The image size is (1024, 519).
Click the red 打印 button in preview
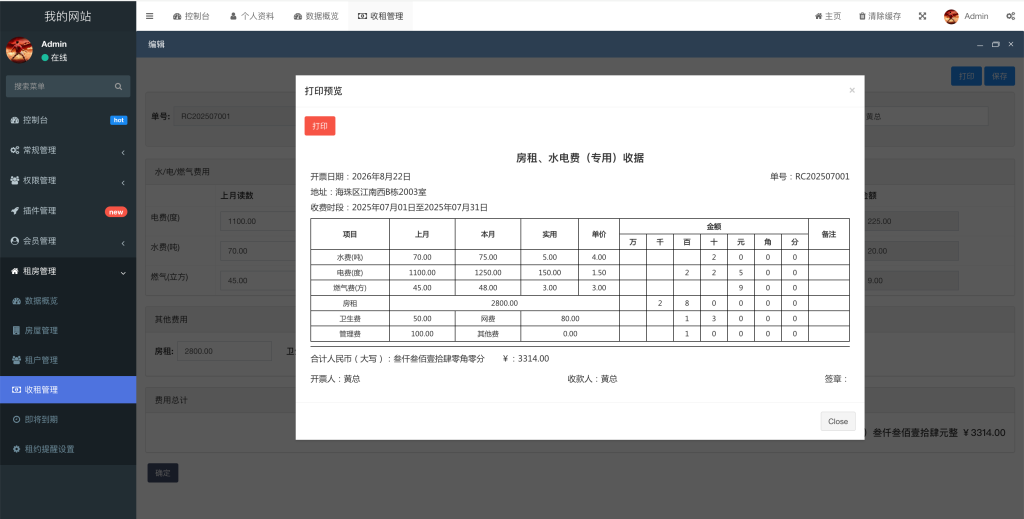pyautogui.click(x=320, y=126)
